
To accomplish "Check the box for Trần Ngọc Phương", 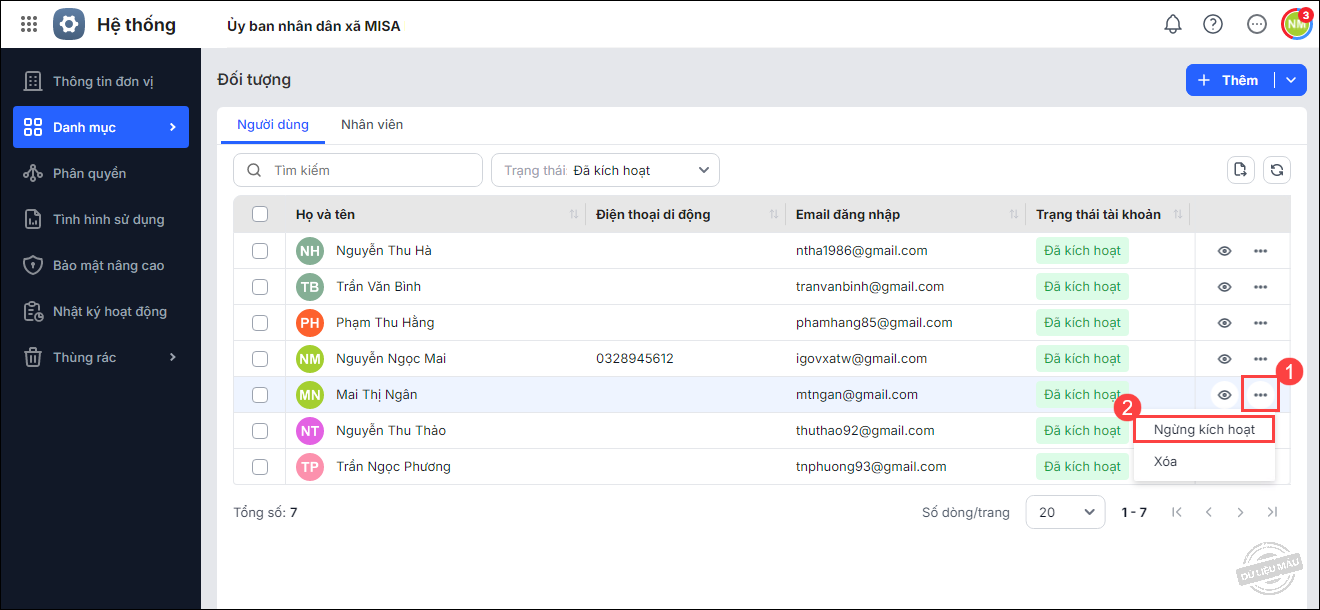I will point(260,467).
